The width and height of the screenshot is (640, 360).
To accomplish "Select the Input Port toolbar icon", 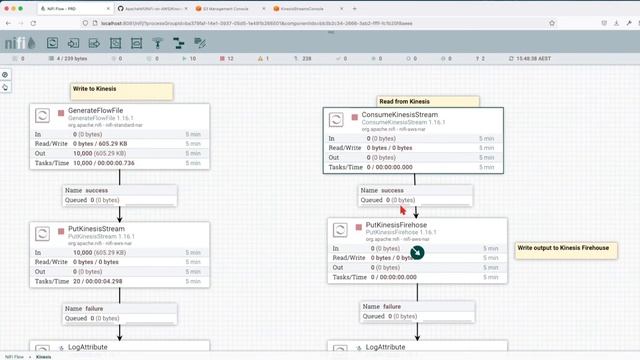I will pyautogui.click(x=73, y=43).
